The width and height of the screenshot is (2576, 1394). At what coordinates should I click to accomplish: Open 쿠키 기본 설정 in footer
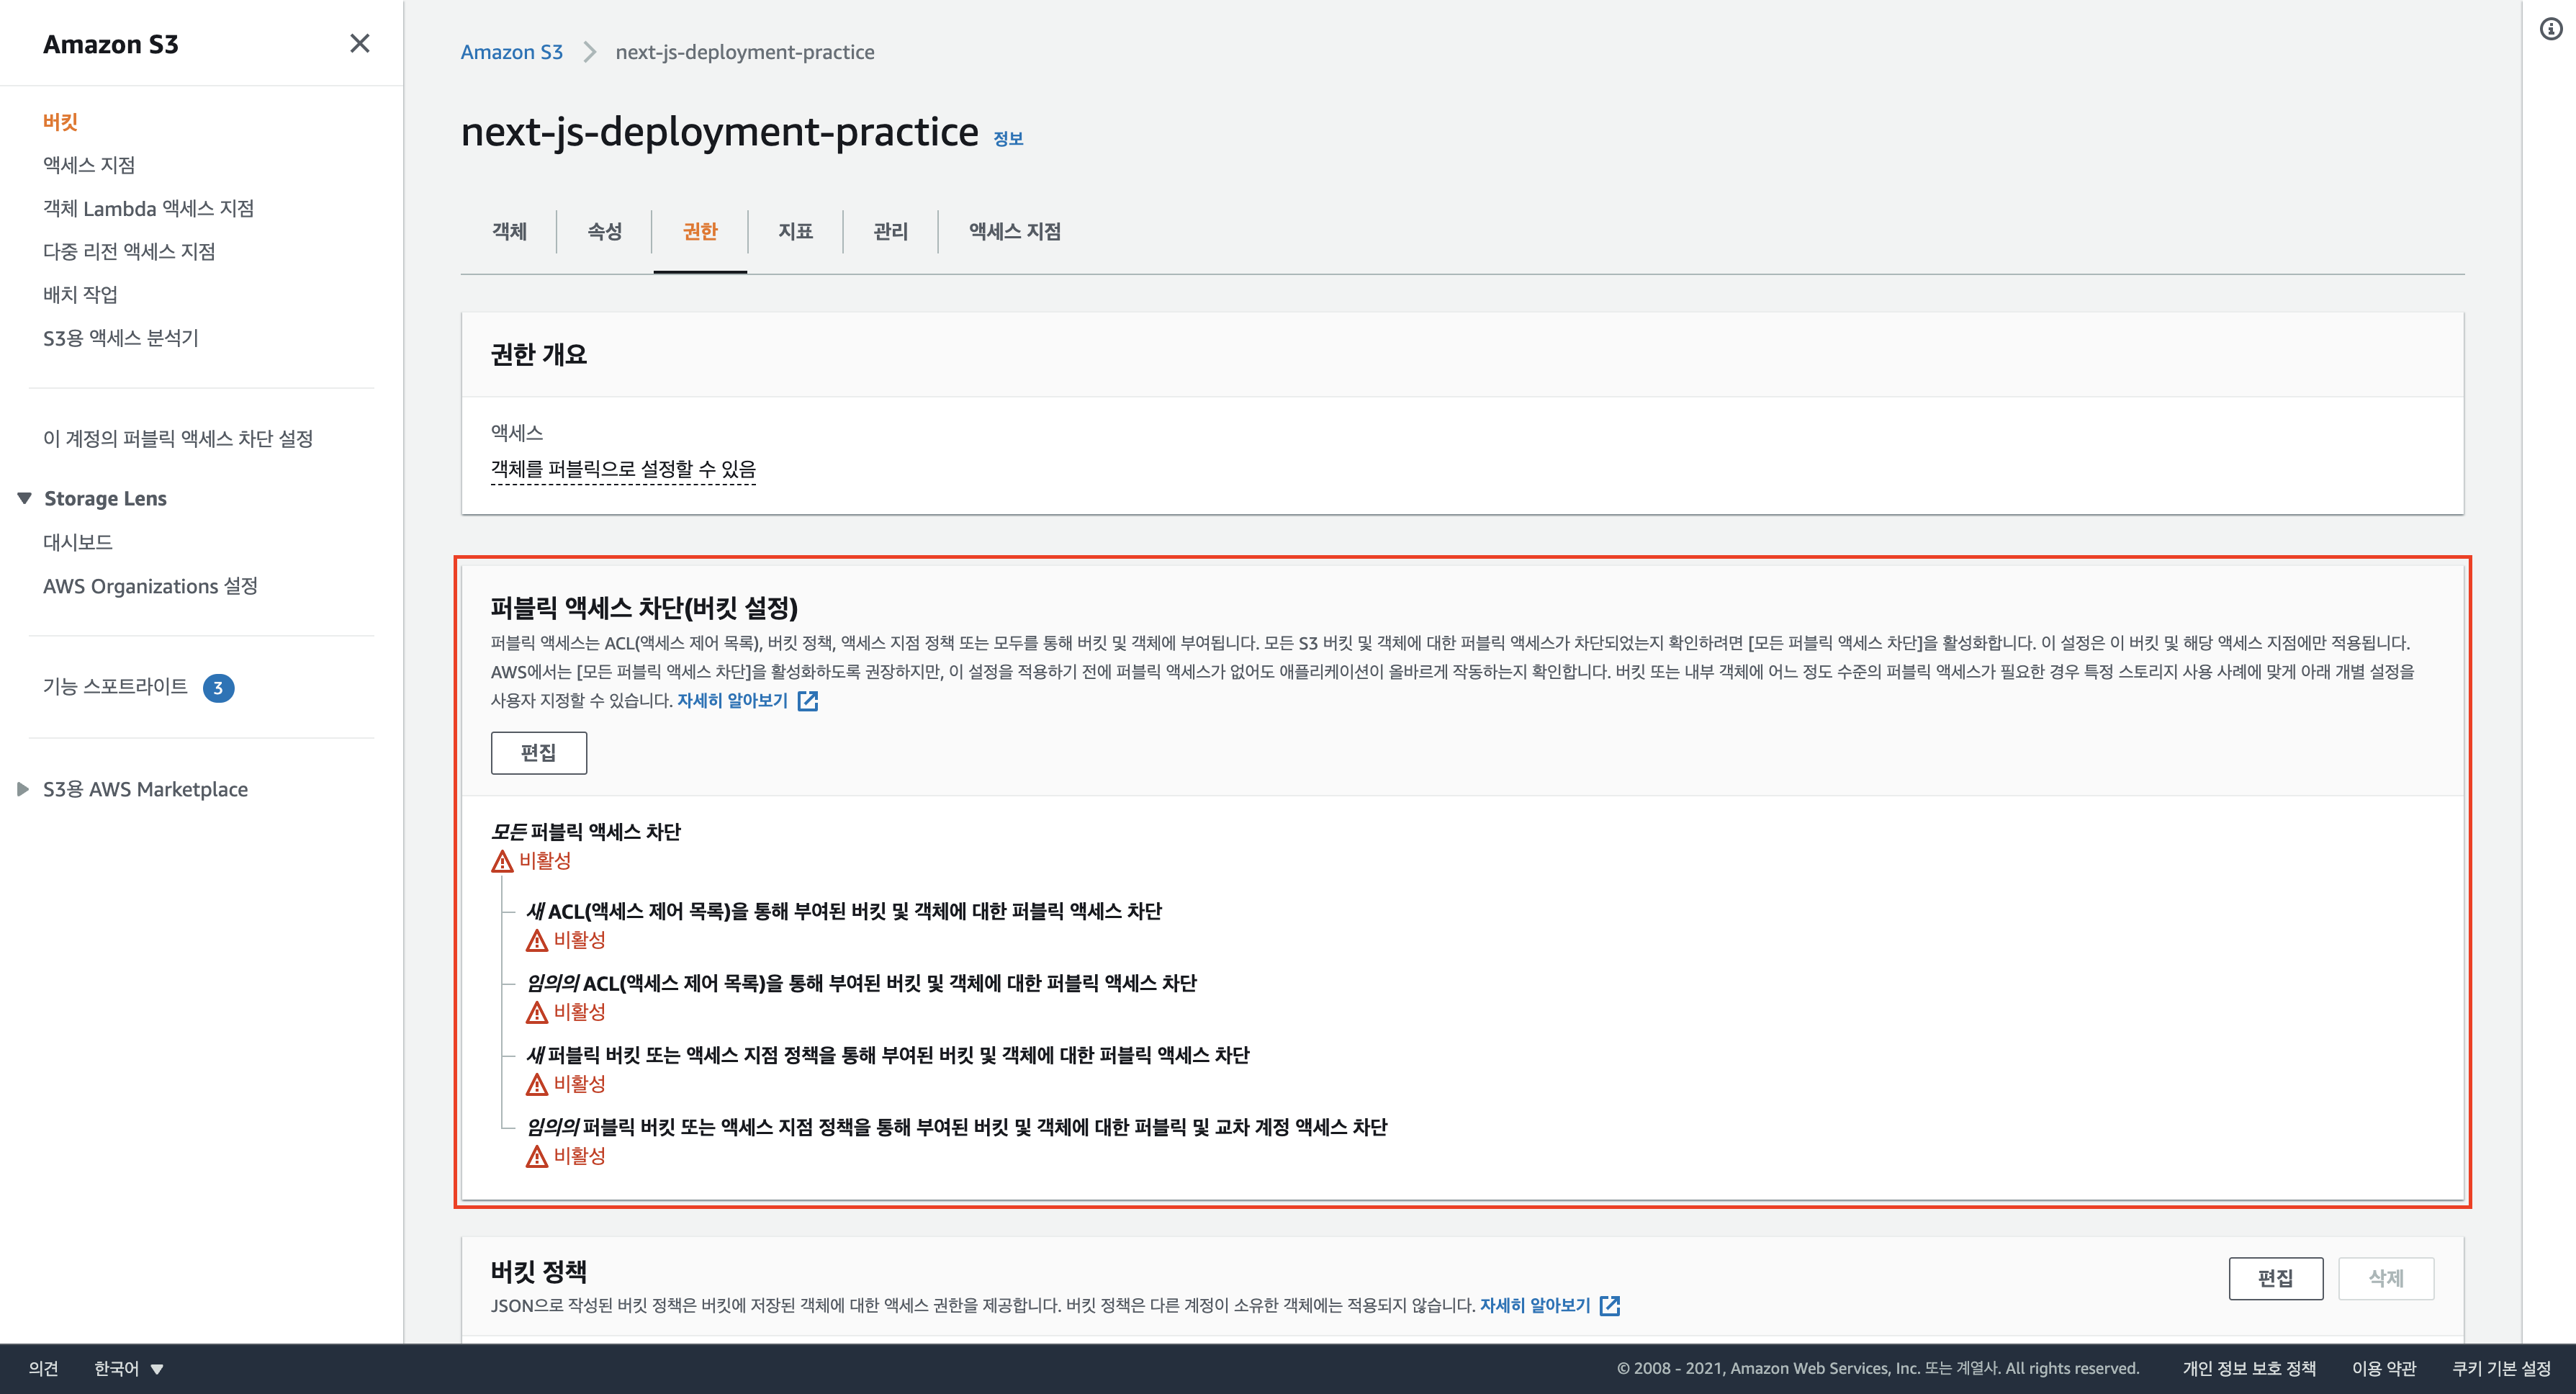point(2501,1368)
